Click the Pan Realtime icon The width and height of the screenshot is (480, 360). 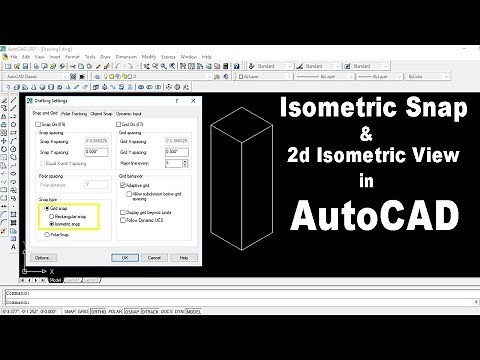146,66
